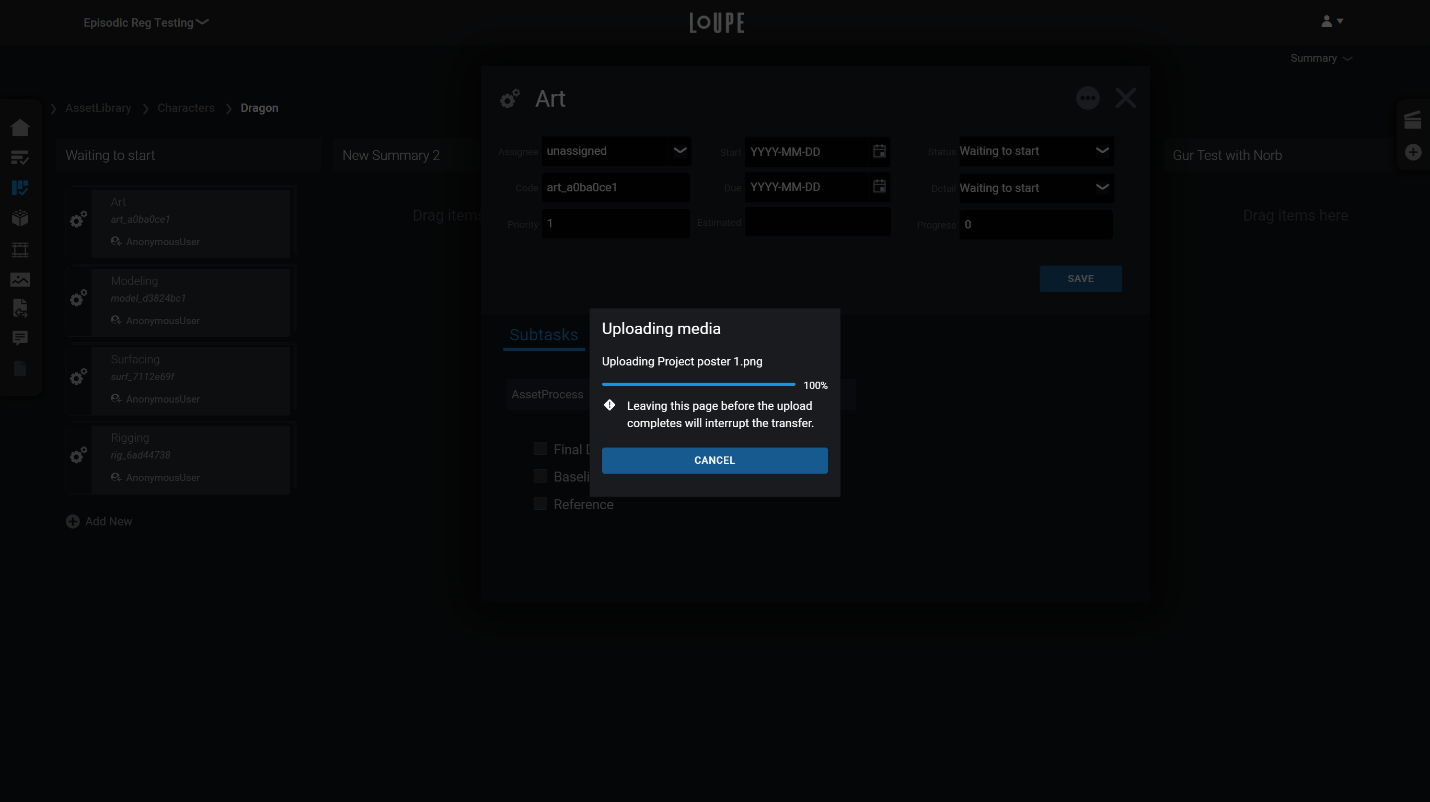Open the Start date calendar picker
The height and width of the screenshot is (802, 1430).
click(879, 151)
